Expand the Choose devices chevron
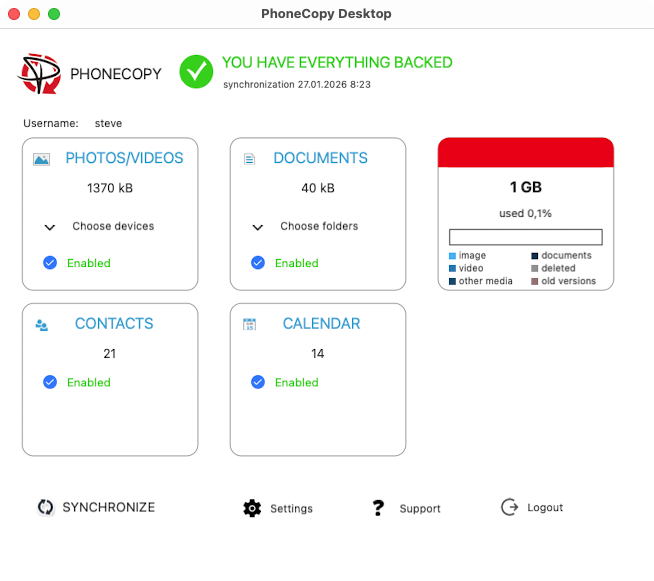The height and width of the screenshot is (581, 654). click(50, 227)
